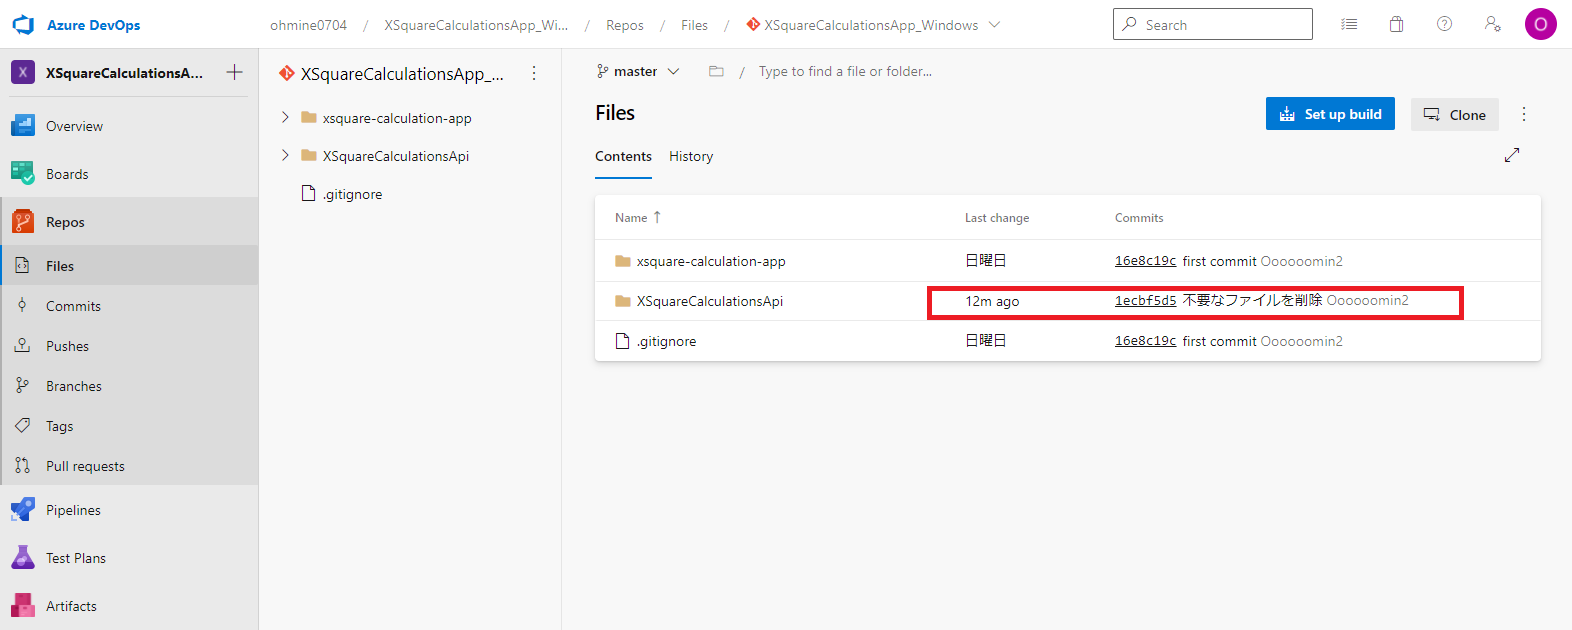Click the Last change column header
The image size is (1572, 630).
point(996,218)
